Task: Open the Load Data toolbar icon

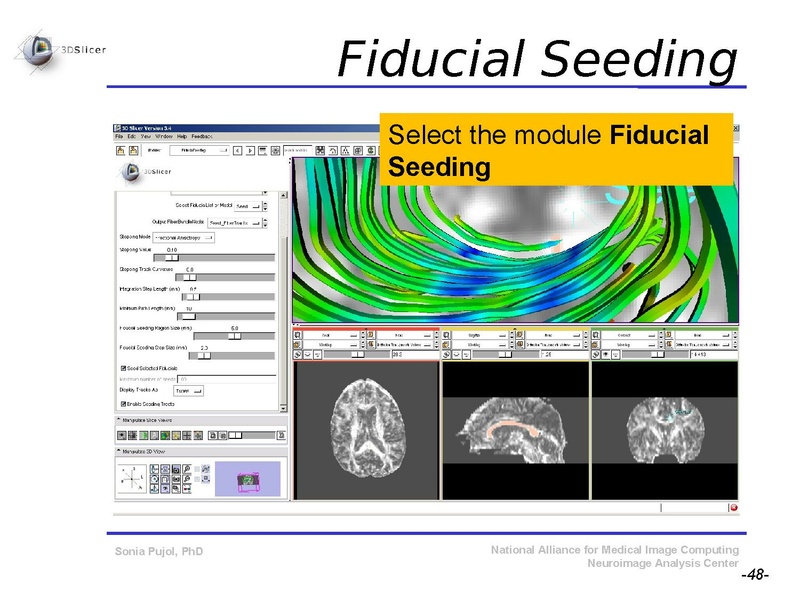Action: pyautogui.click(x=119, y=149)
